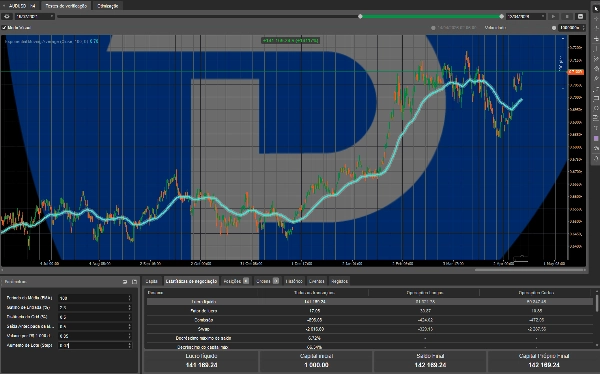Click the second icon in Parâmetros panel header
Image resolution: width=600 pixels, height=374 pixels.
tap(134, 282)
